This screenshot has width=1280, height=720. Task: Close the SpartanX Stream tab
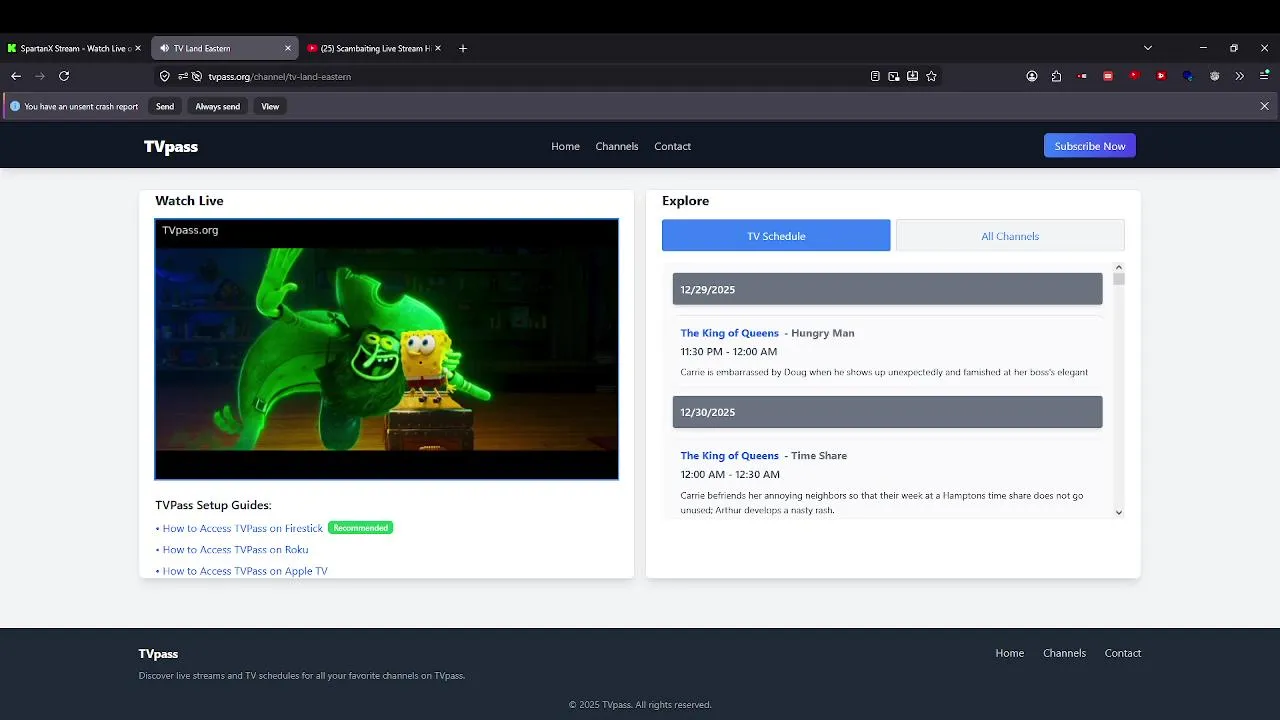click(x=138, y=48)
